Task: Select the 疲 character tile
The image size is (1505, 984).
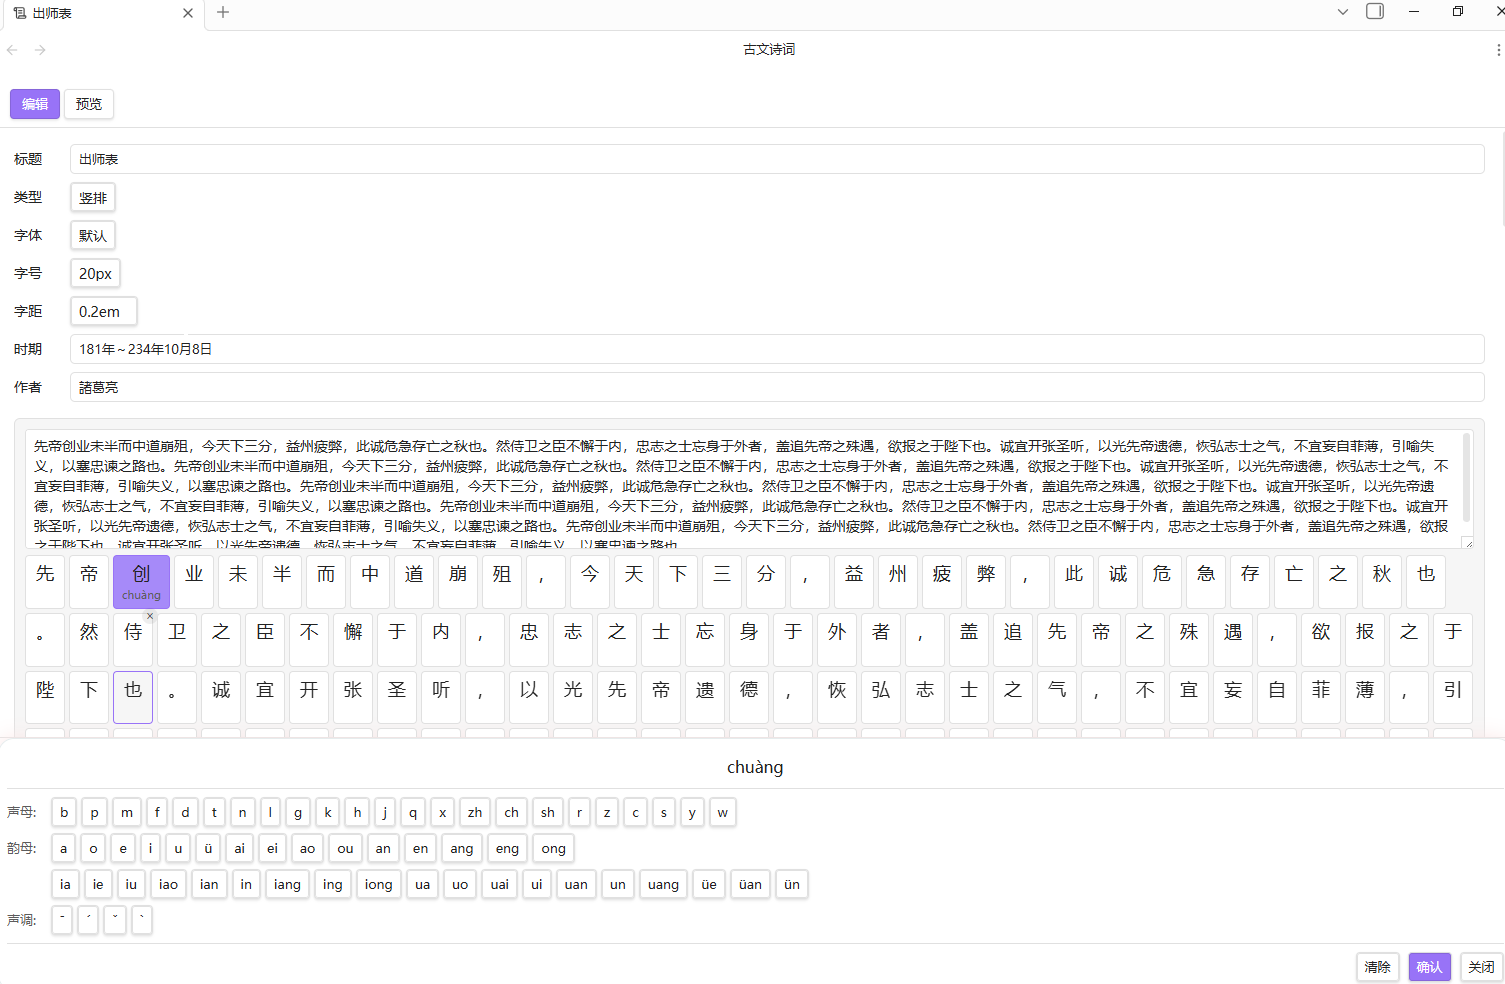Action: pyautogui.click(x=942, y=581)
